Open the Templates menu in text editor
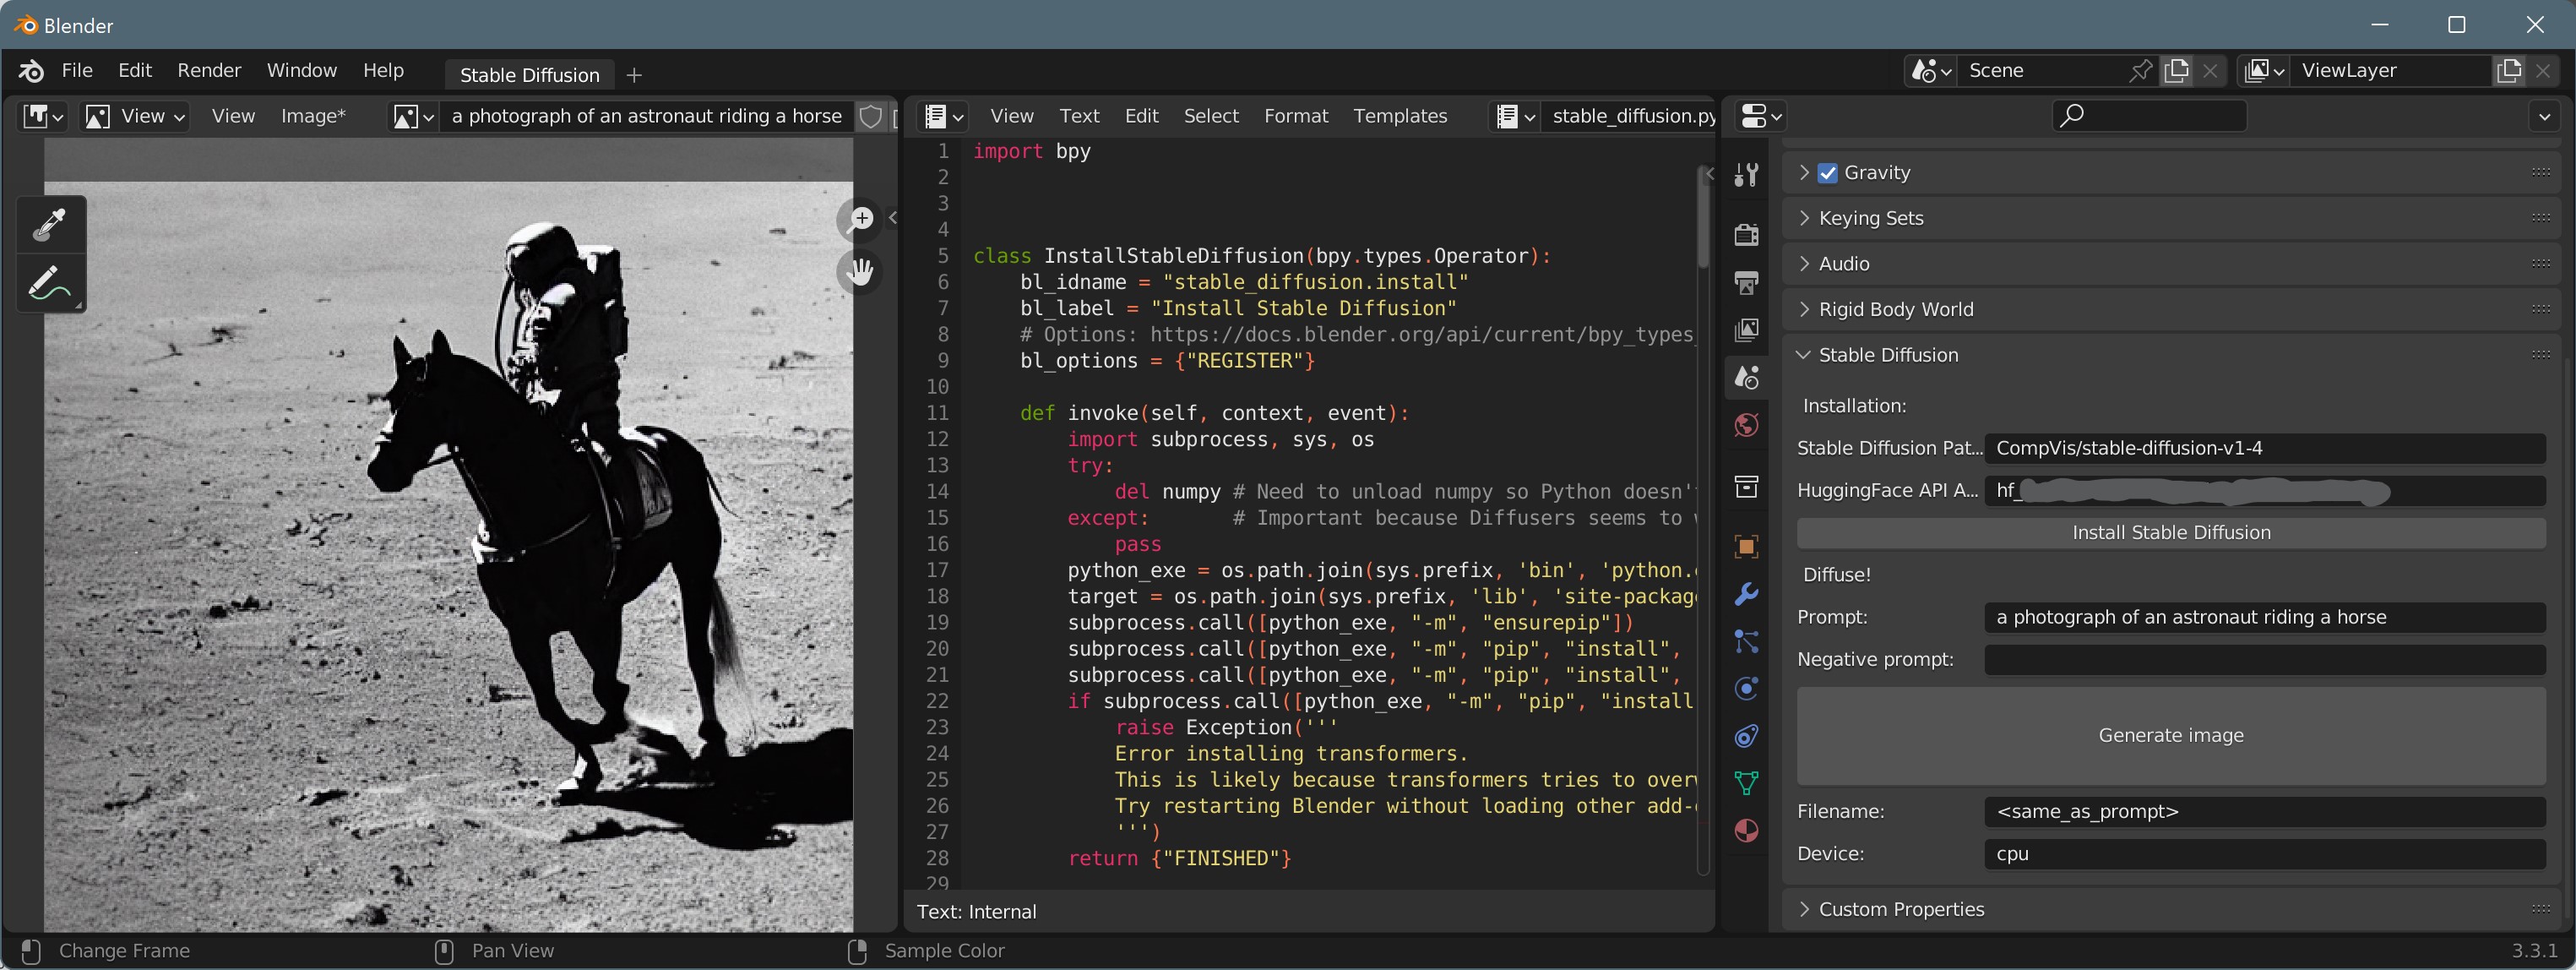The height and width of the screenshot is (970, 2576). [1400, 116]
